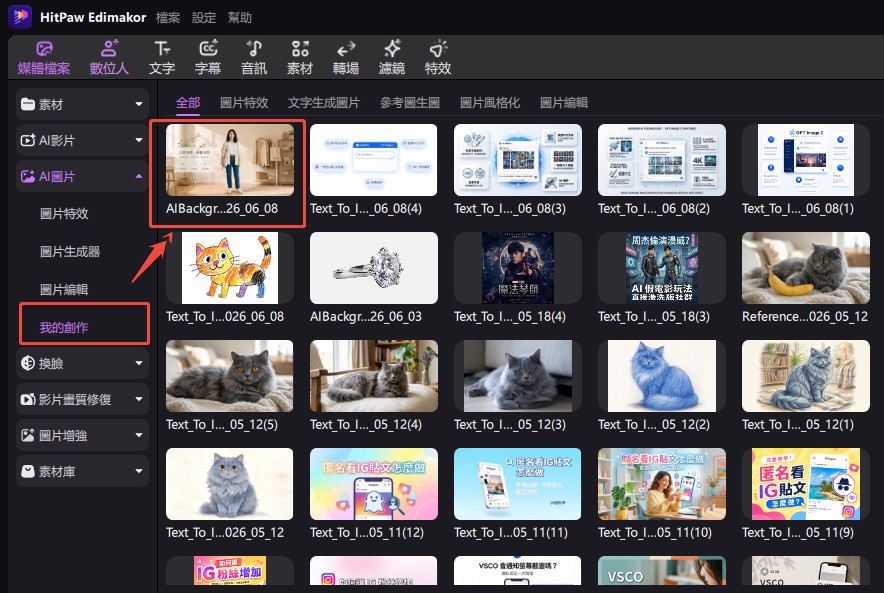
Task: Select the IG粉絲增加 thumbnail in bottom row
Action: [x=230, y=570]
